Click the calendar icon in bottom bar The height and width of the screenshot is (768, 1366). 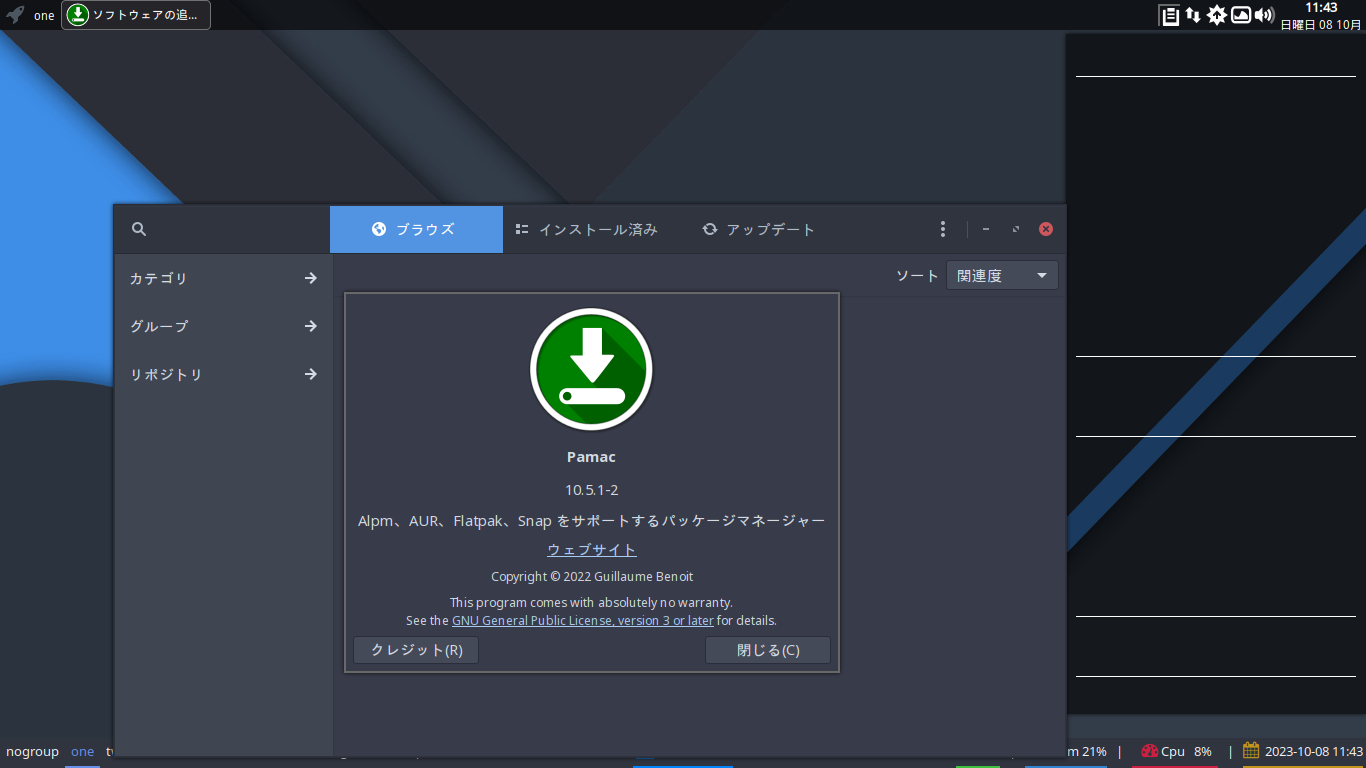click(x=1251, y=750)
